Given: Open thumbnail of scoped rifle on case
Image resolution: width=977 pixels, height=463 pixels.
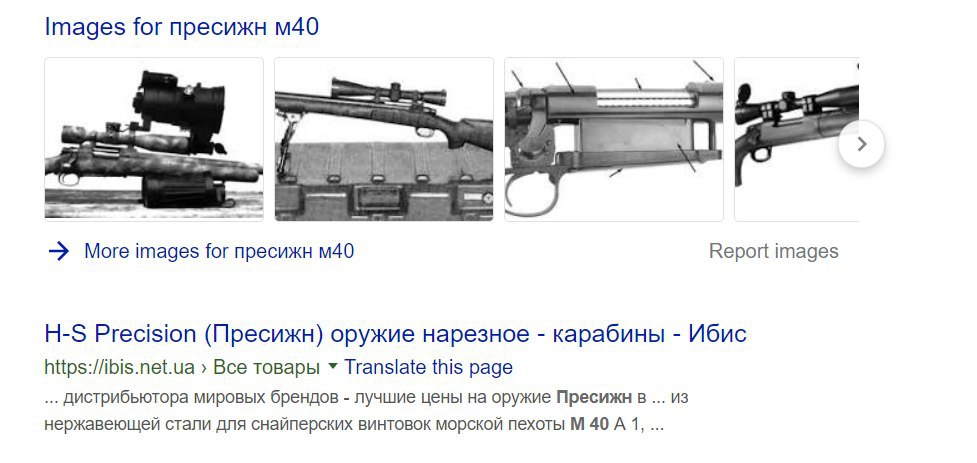Looking at the screenshot, I should pos(384,139).
